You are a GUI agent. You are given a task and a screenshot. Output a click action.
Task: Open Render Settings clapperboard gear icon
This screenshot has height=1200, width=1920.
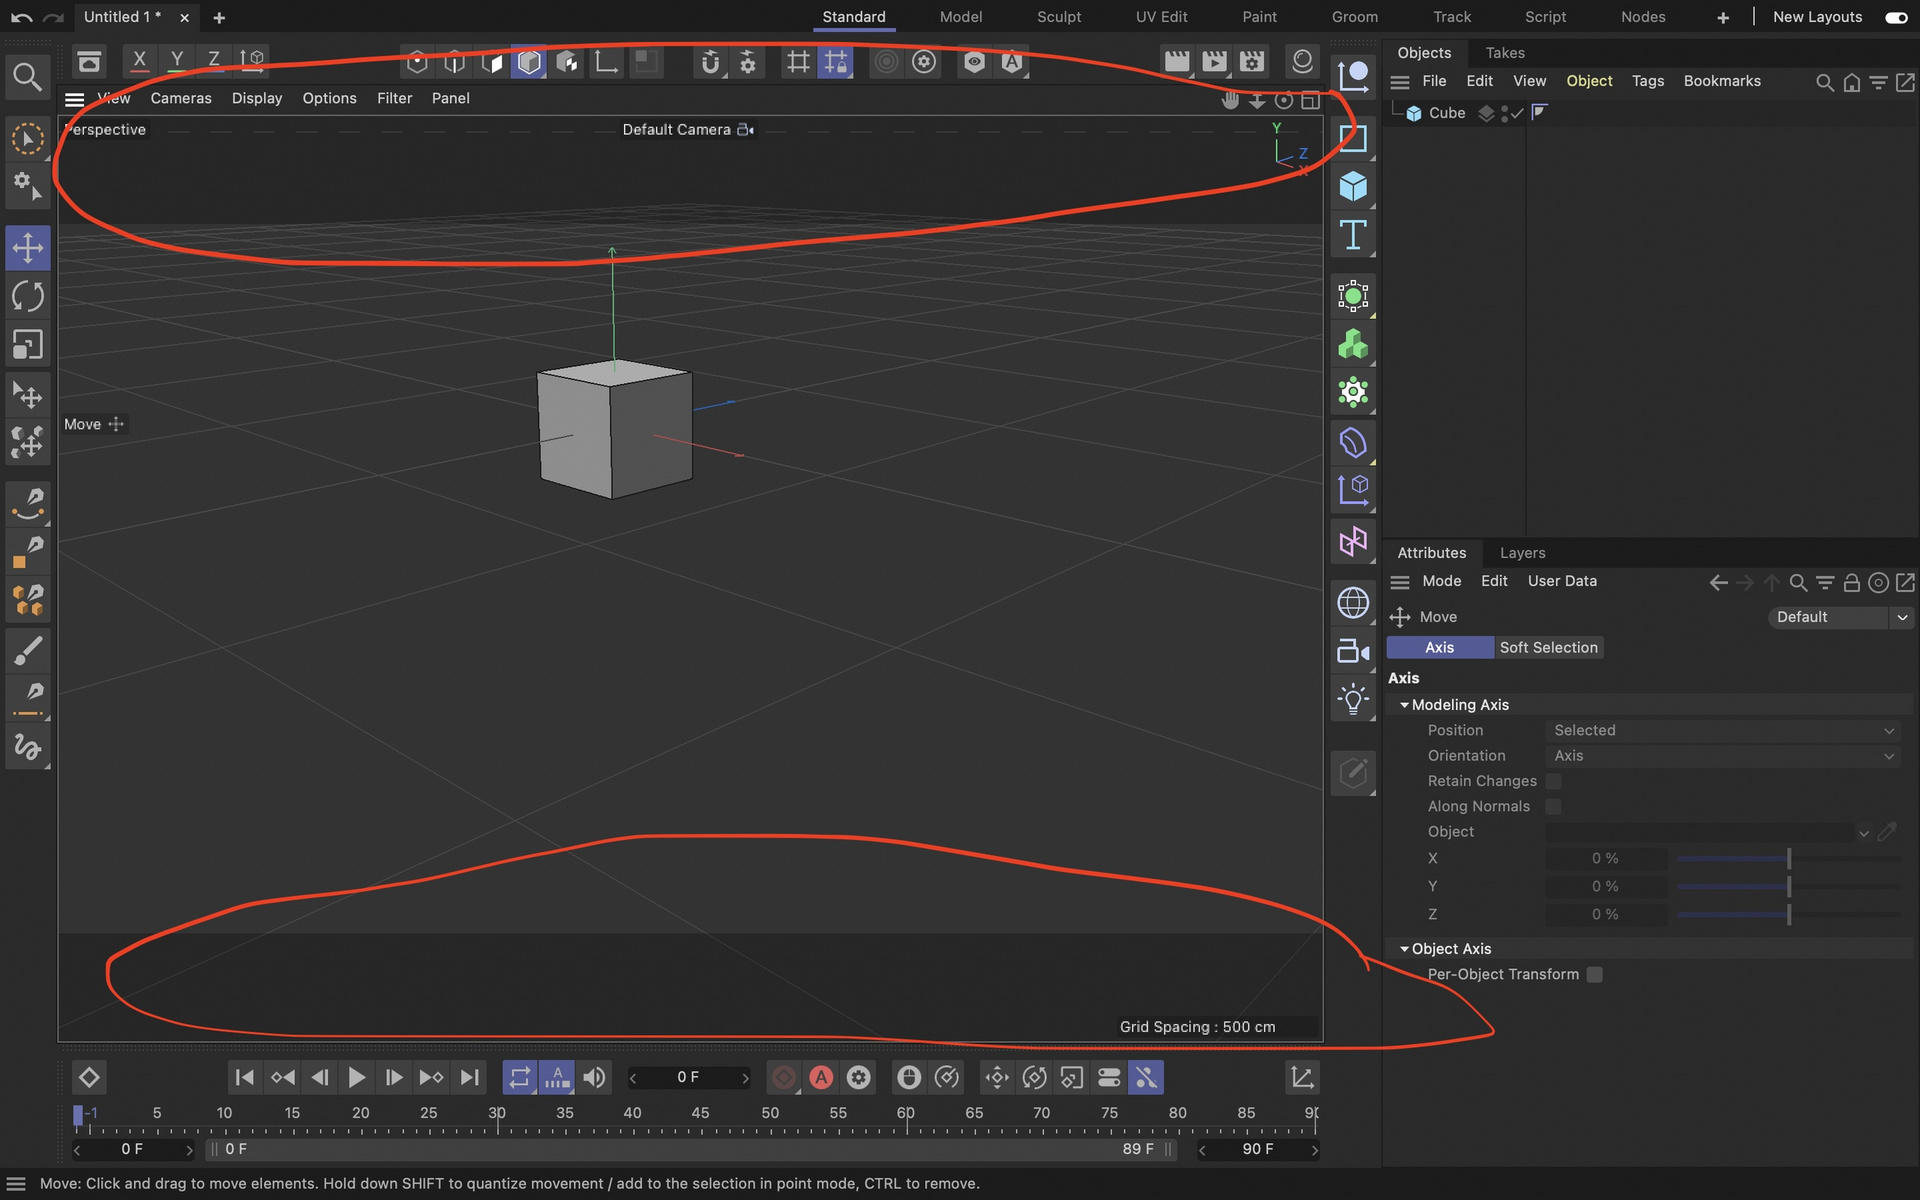(1252, 62)
